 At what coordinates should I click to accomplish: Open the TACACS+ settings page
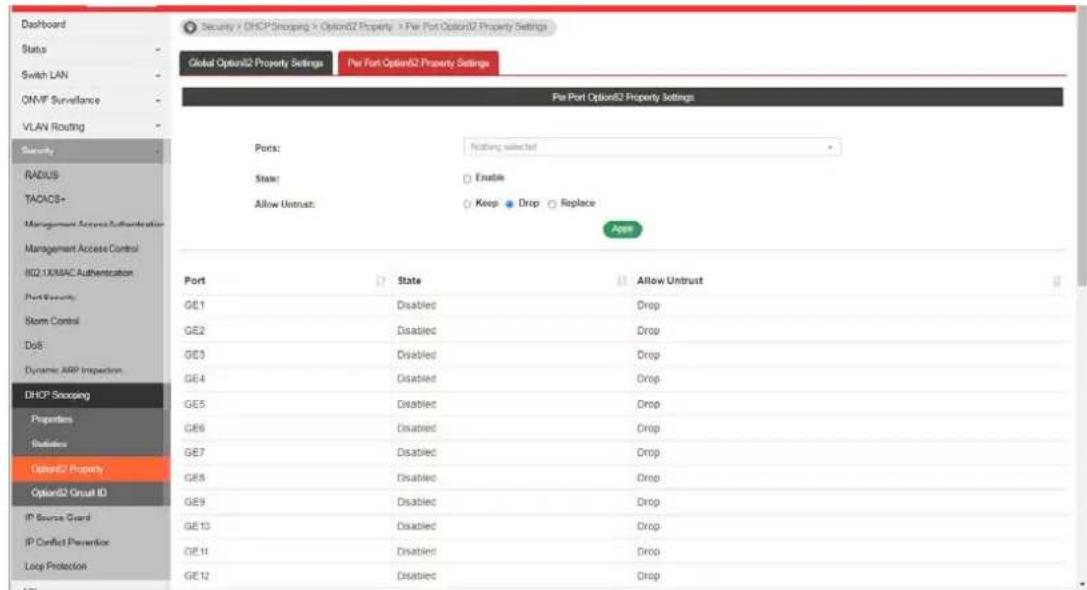tap(45, 200)
